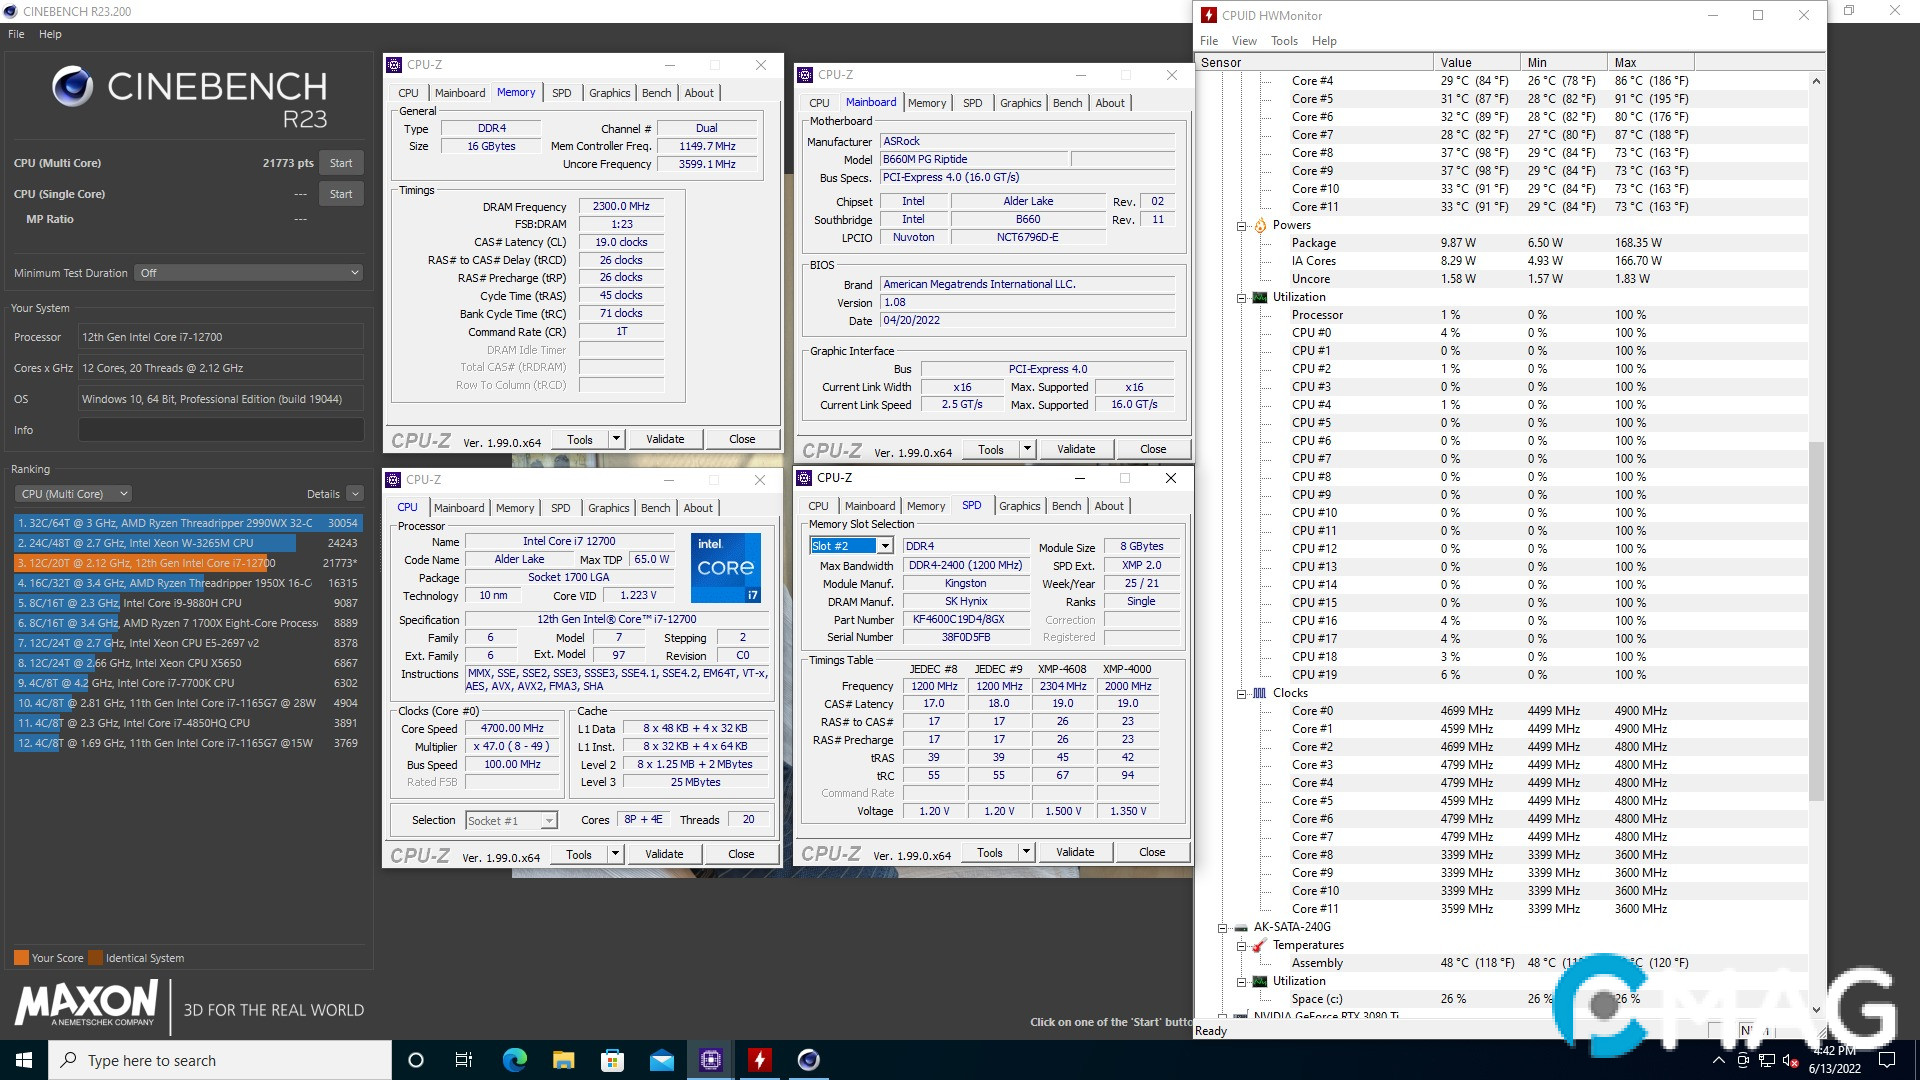The height and width of the screenshot is (1080, 1920).
Task: Open Microsoft Edge from taskbar
Action: pyautogui.click(x=515, y=1060)
